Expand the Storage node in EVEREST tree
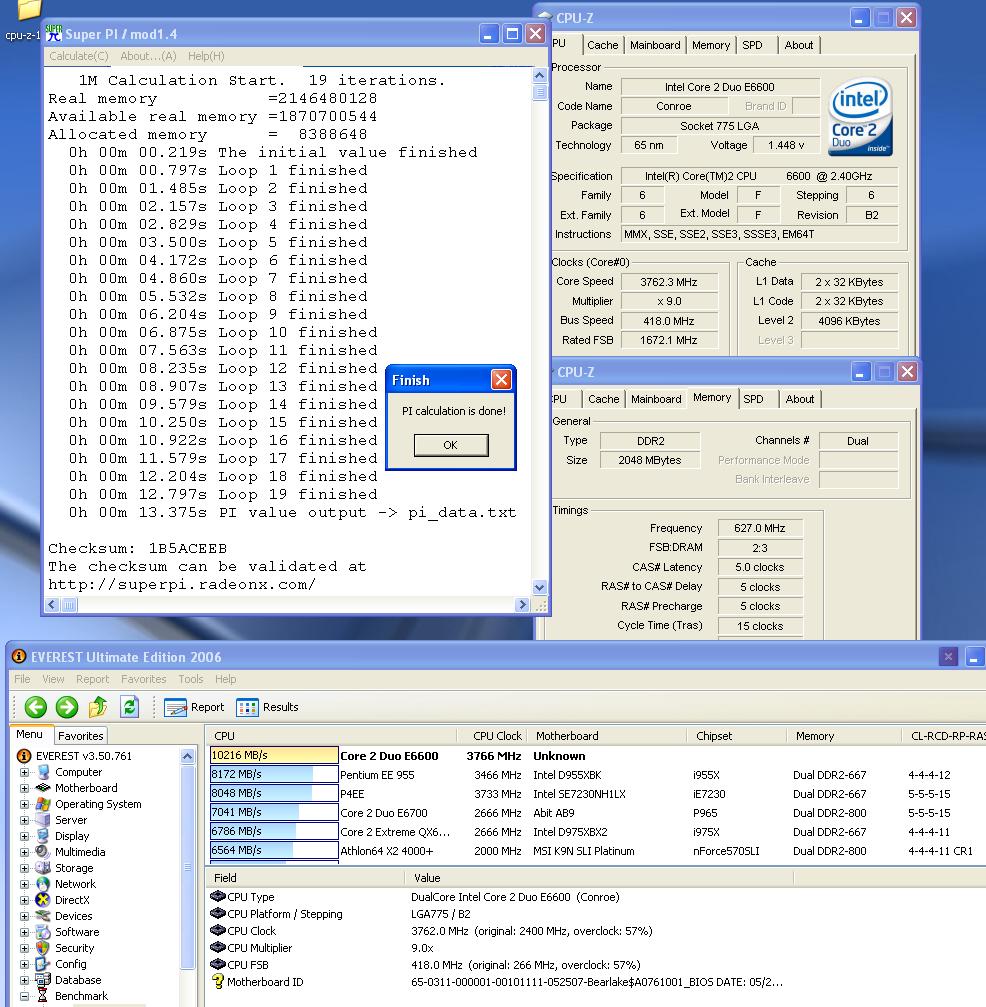The height and width of the screenshot is (1007, 986). point(24,868)
